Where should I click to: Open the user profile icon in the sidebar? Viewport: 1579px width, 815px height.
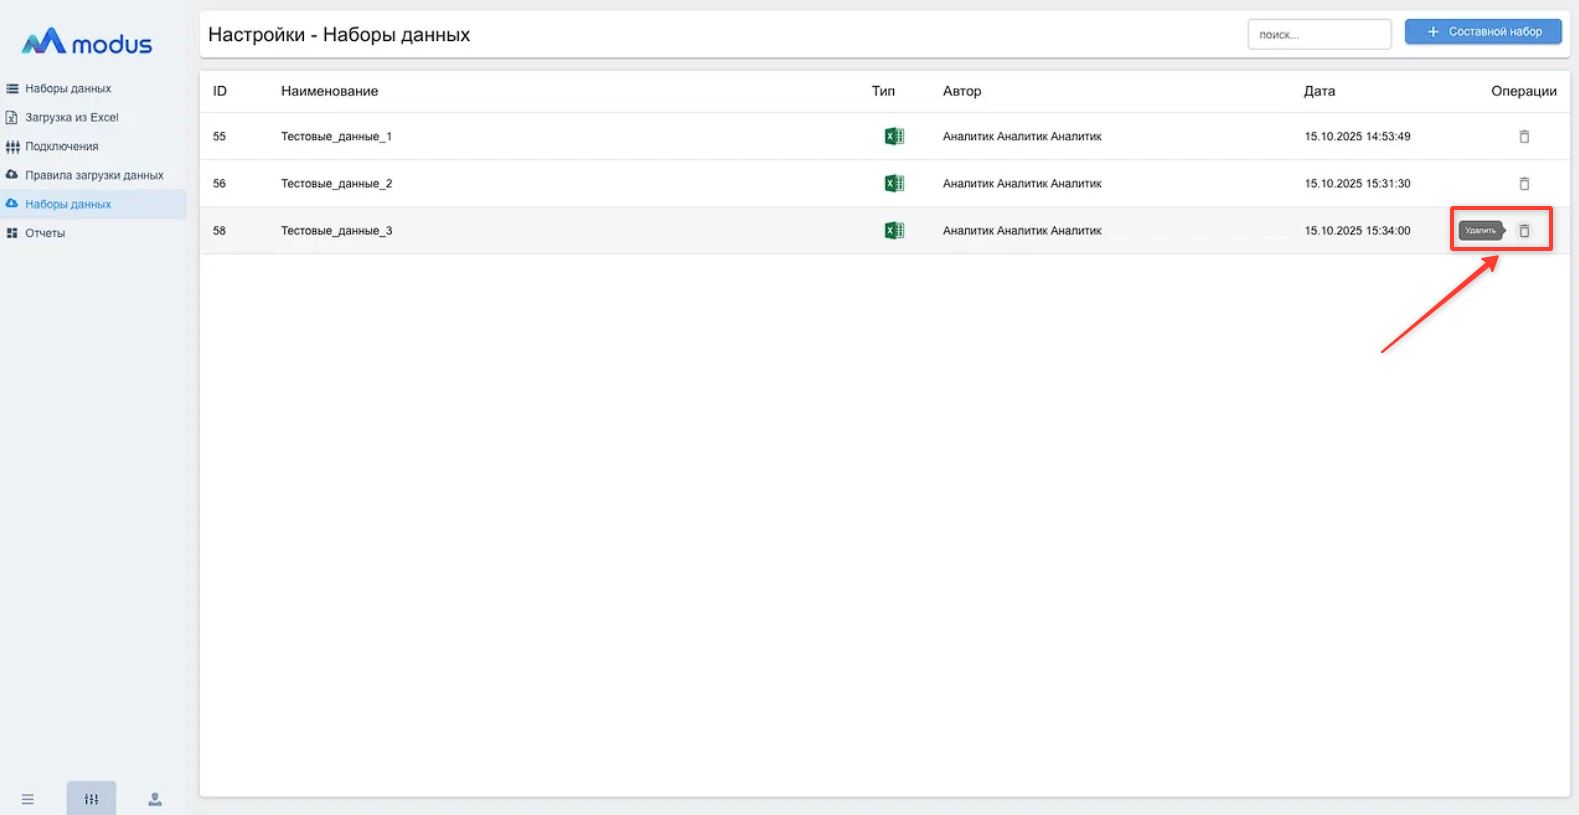[x=155, y=799]
